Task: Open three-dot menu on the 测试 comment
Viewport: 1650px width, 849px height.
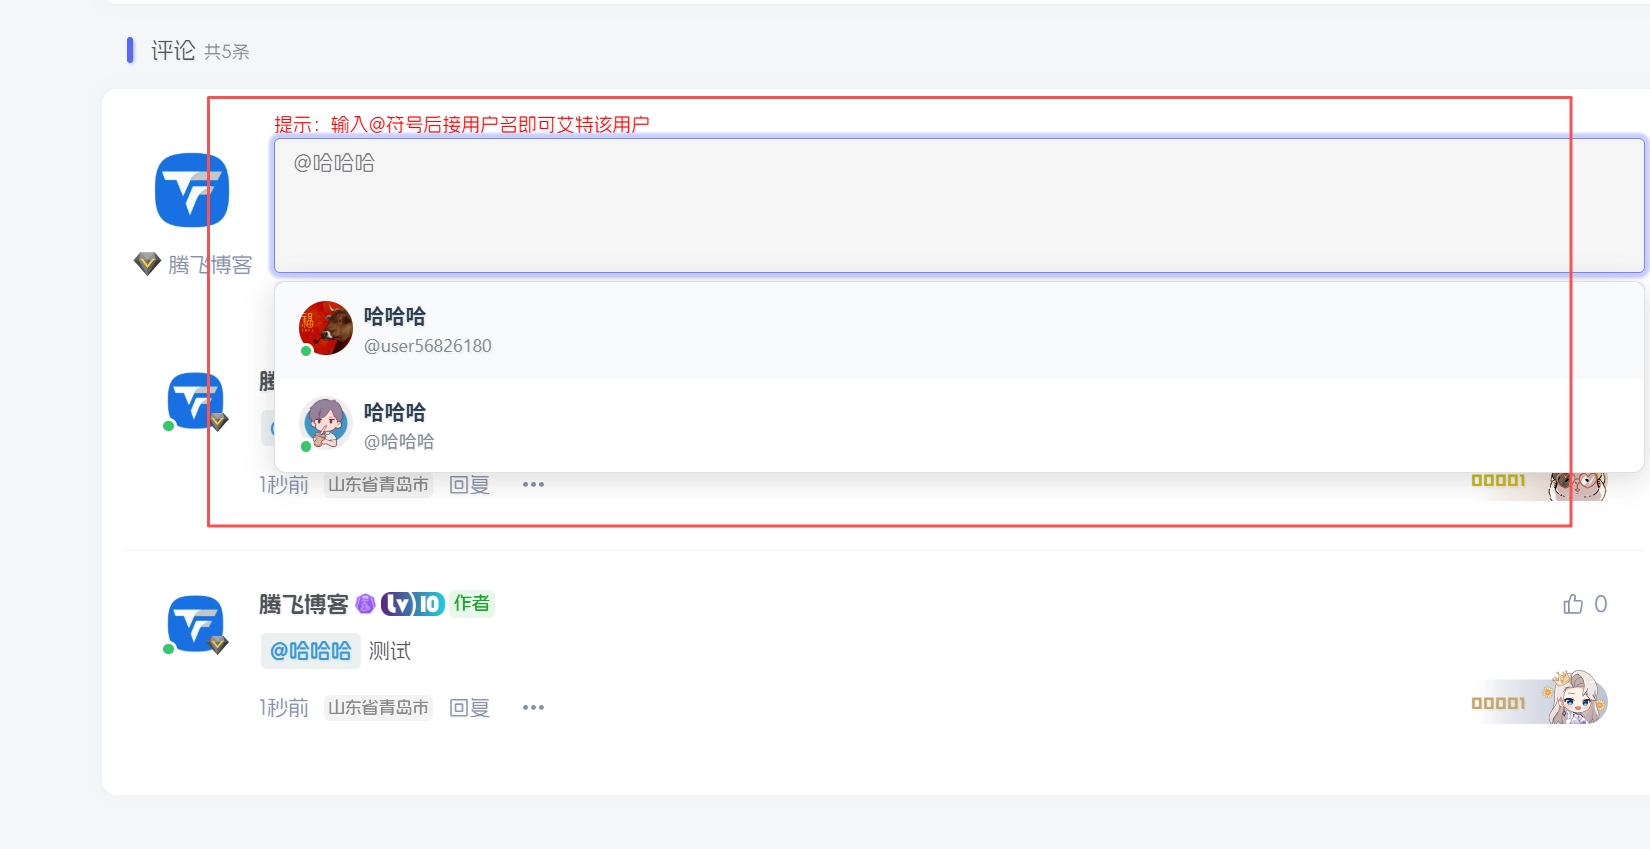Action: click(x=533, y=708)
